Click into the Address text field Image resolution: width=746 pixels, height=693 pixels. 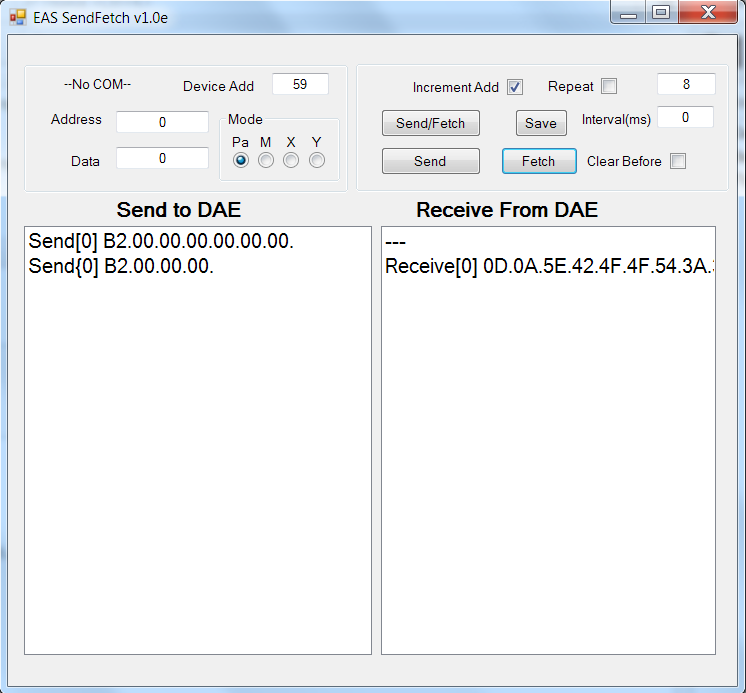click(162, 122)
